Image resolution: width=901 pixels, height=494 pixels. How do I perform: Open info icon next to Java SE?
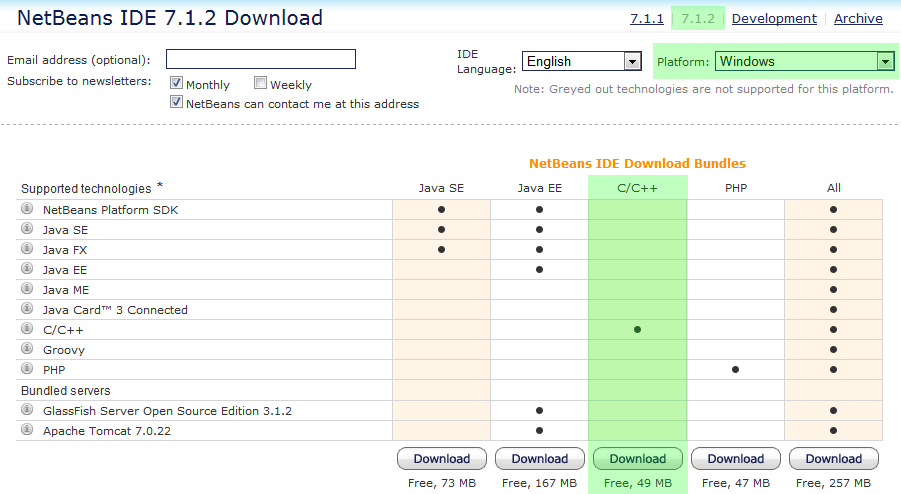click(27, 228)
